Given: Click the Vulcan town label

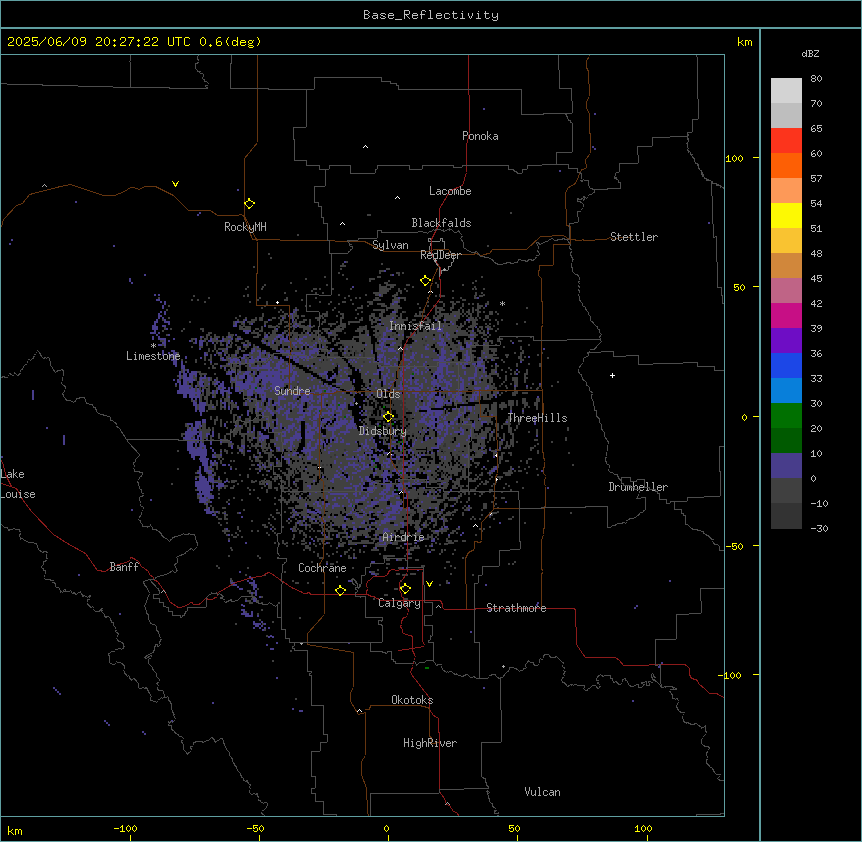Looking at the screenshot, I should 543,792.
